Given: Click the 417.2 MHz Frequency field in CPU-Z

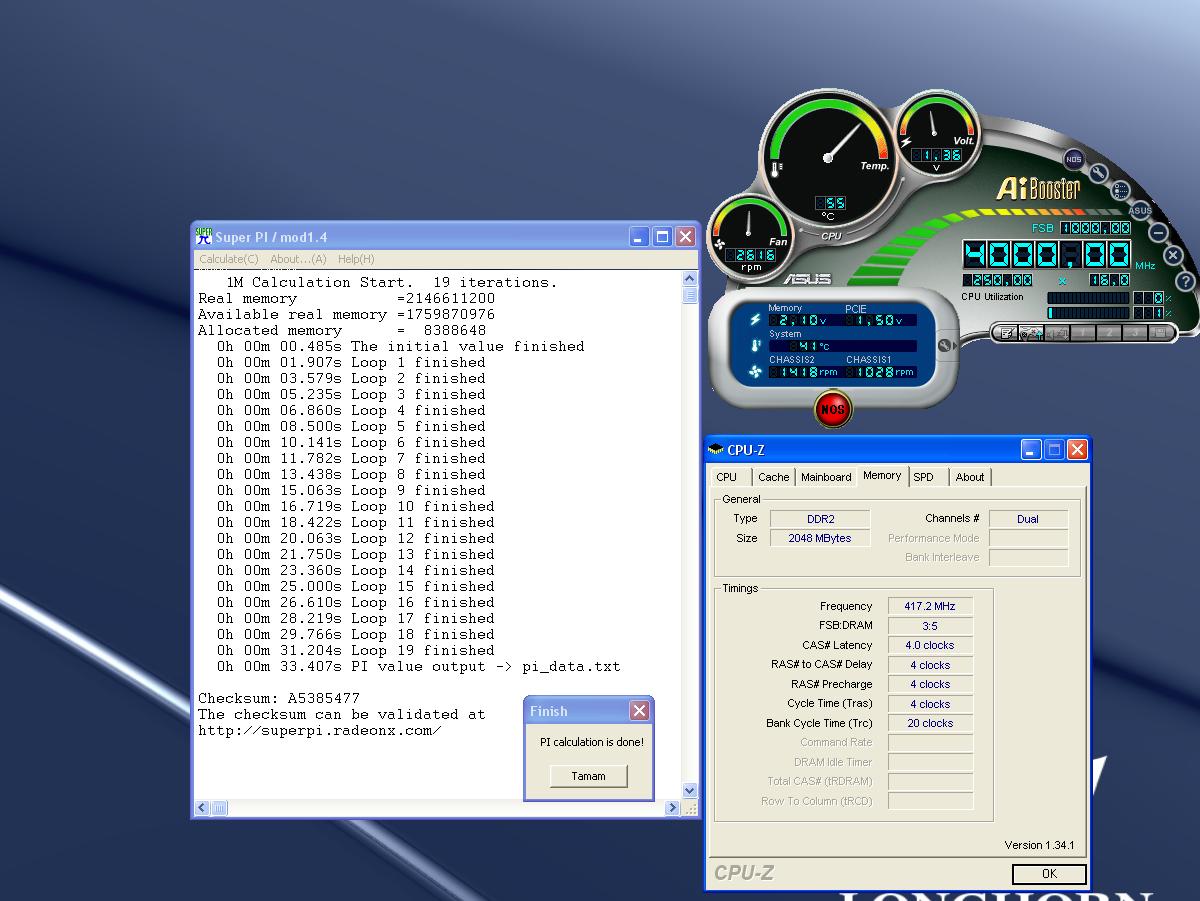Looking at the screenshot, I should click(930, 606).
